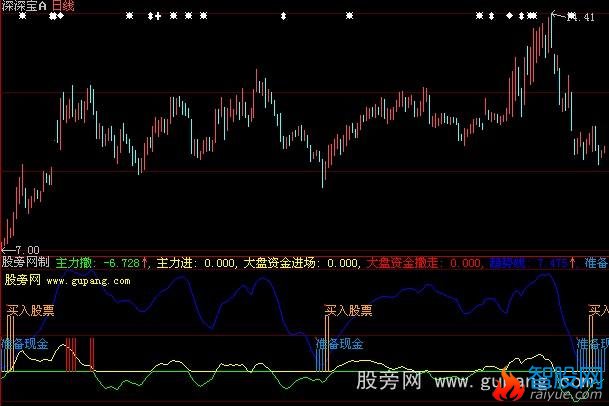
Task: Click the 股旁网制 indicator name
Action: [x=25, y=263]
